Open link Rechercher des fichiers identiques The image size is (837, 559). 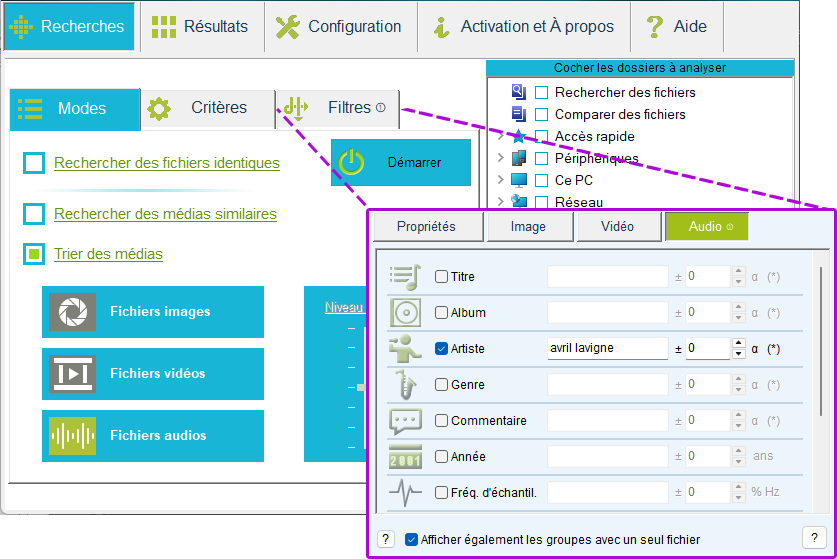click(x=167, y=163)
